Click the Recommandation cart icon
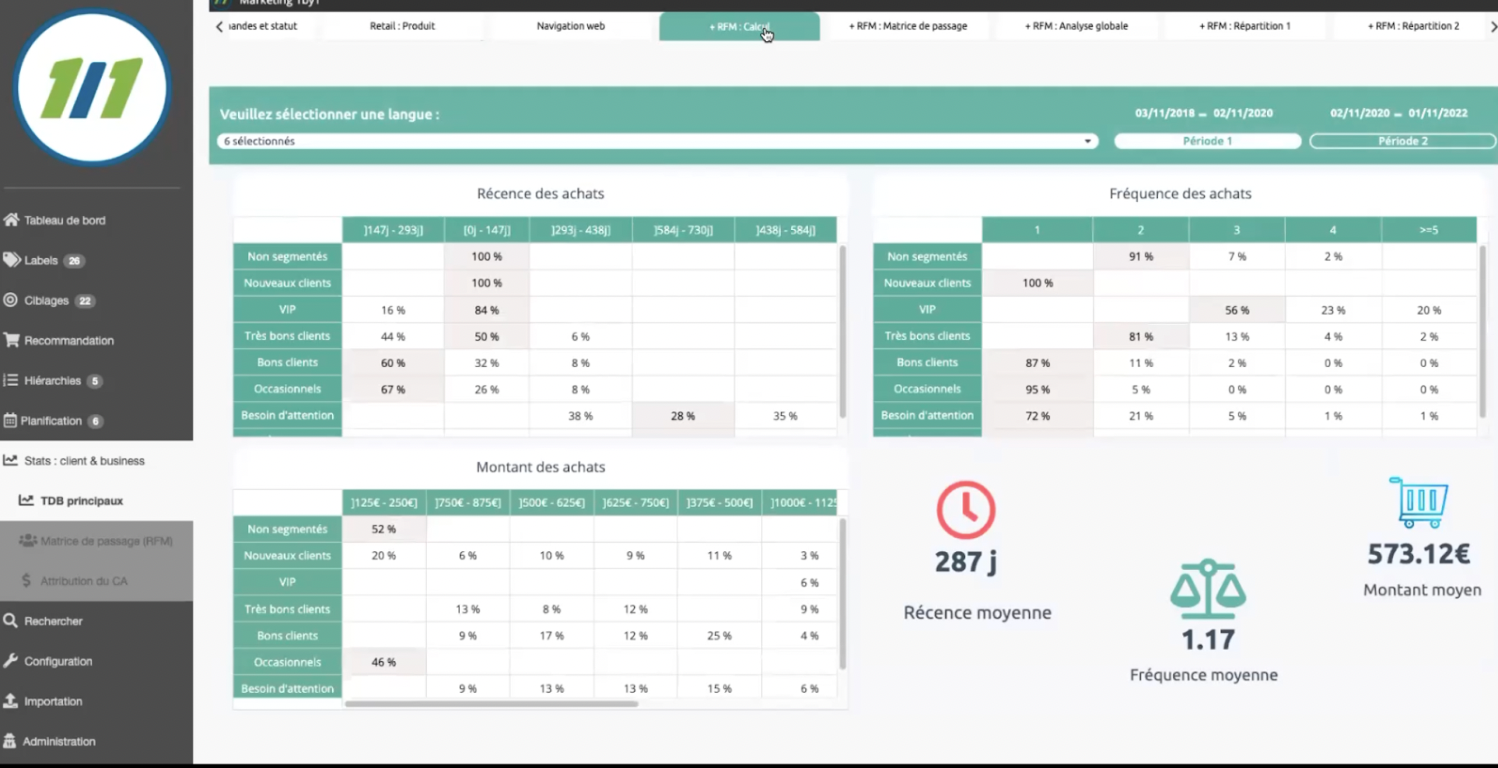 (x=11, y=340)
